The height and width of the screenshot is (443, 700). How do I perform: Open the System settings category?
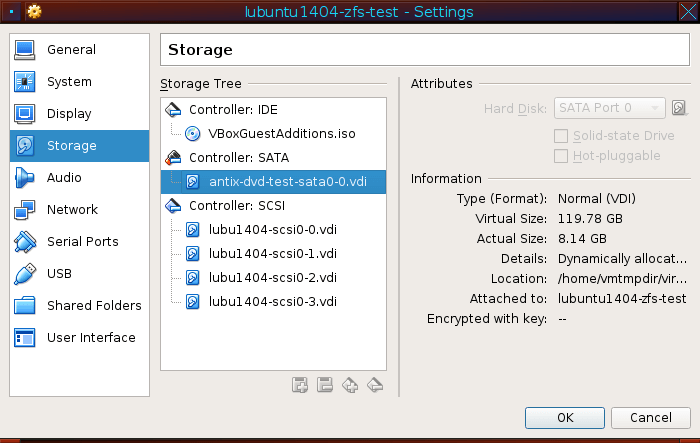(79, 82)
